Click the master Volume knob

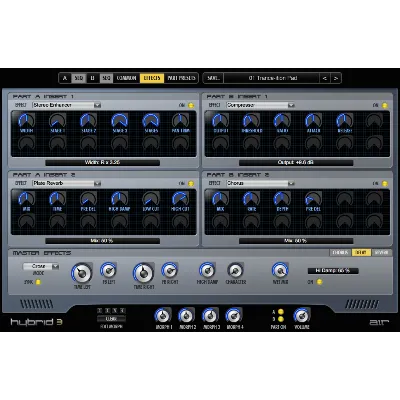click(302, 315)
